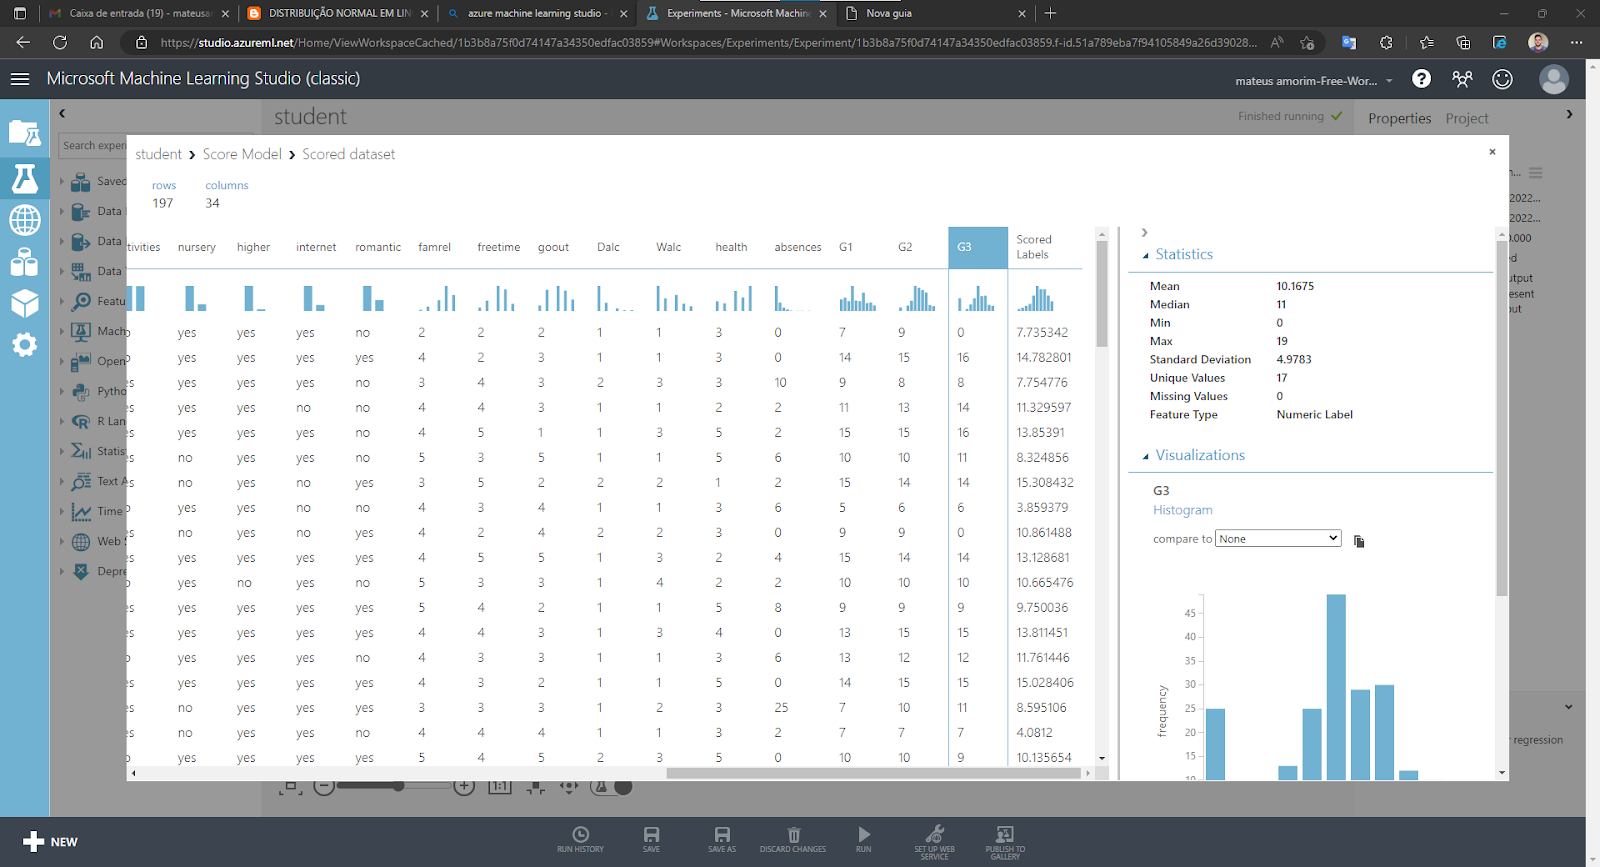Screen dimensions: 1600x867
Task: Expand the Machine Learning tree node
Action: tap(62, 332)
